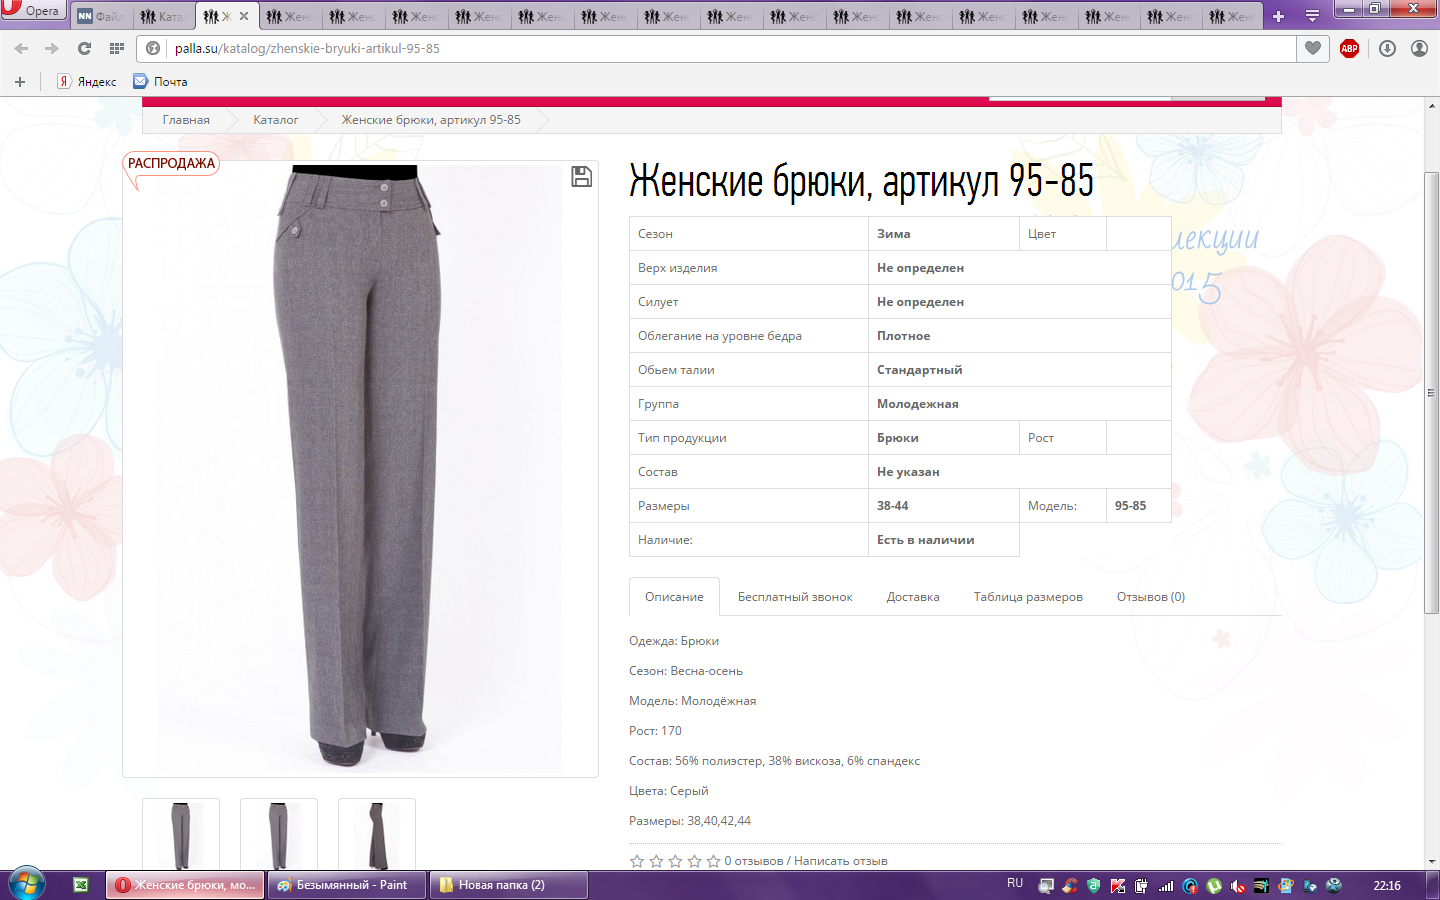Image resolution: width=1440 pixels, height=900 pixels.
Task: Open the Таблица размеров tab
Action: pyautogui.click(x=1028, y=597)
